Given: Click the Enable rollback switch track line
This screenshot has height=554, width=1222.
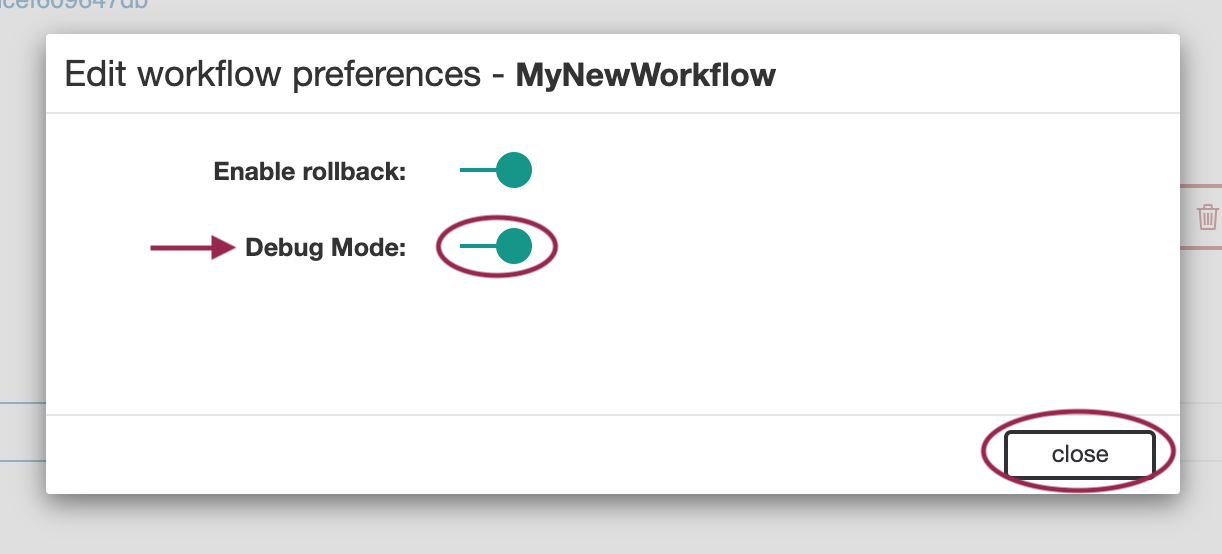Looking at the screenshot, I should (475, 170).
